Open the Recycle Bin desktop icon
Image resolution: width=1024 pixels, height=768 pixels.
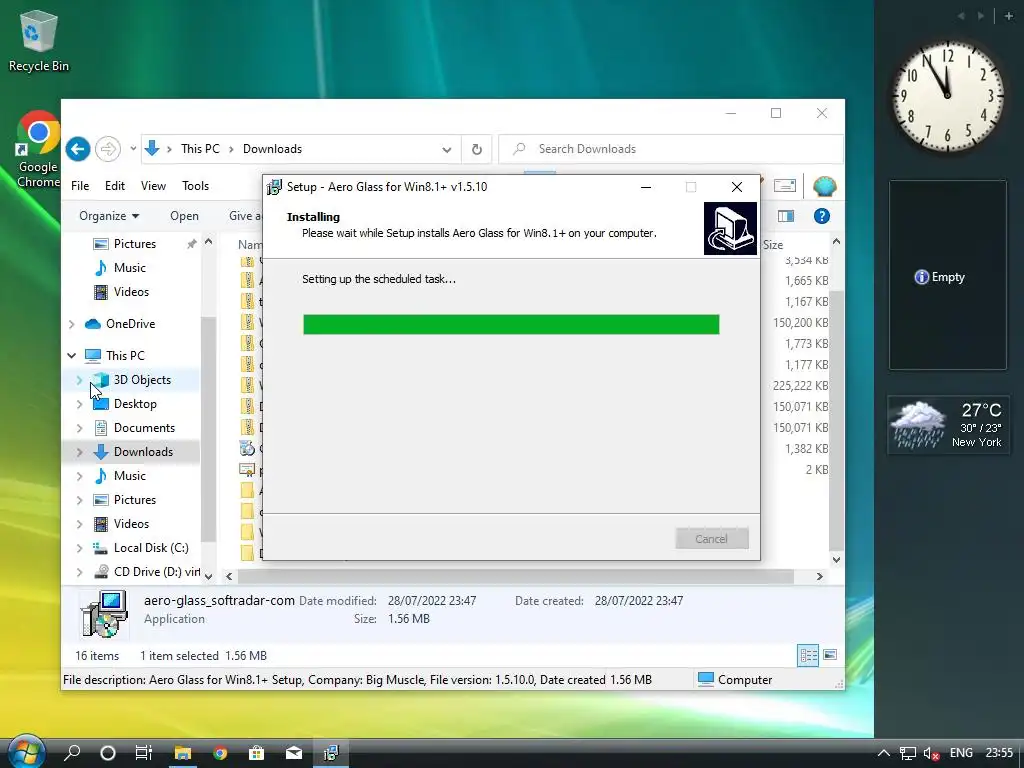[38, 40]
